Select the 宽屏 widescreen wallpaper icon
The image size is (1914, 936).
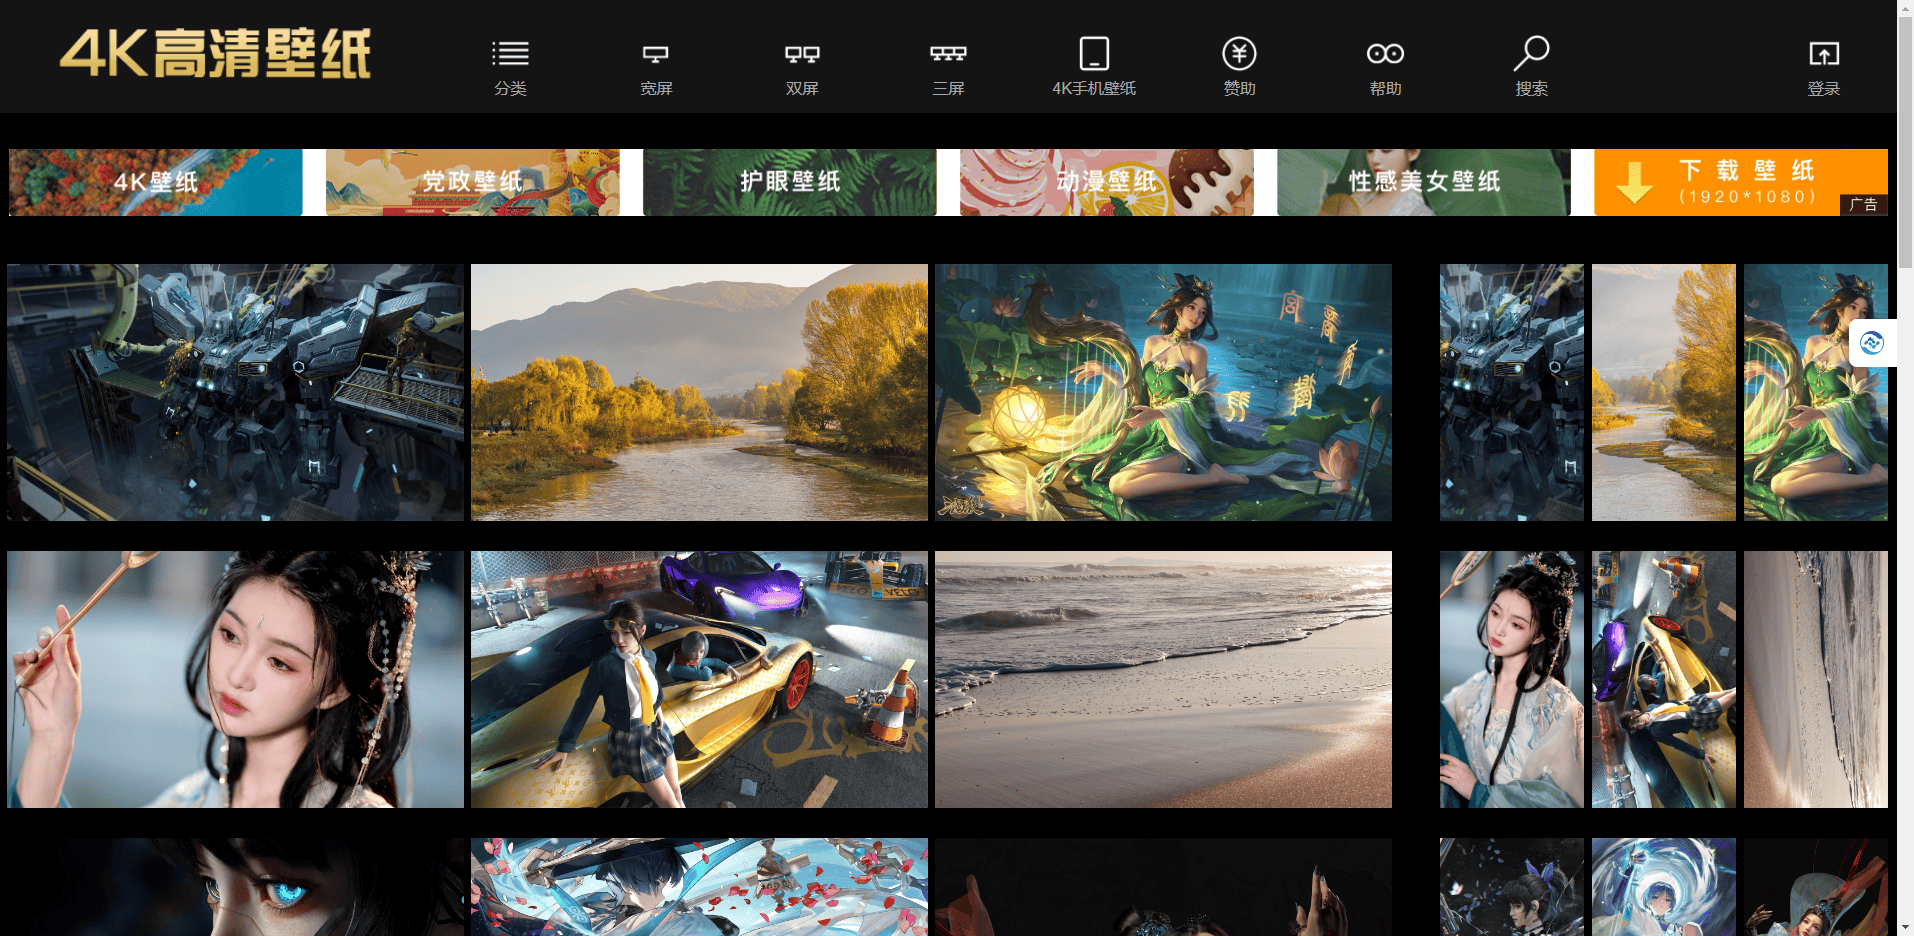tap(656, 55)
